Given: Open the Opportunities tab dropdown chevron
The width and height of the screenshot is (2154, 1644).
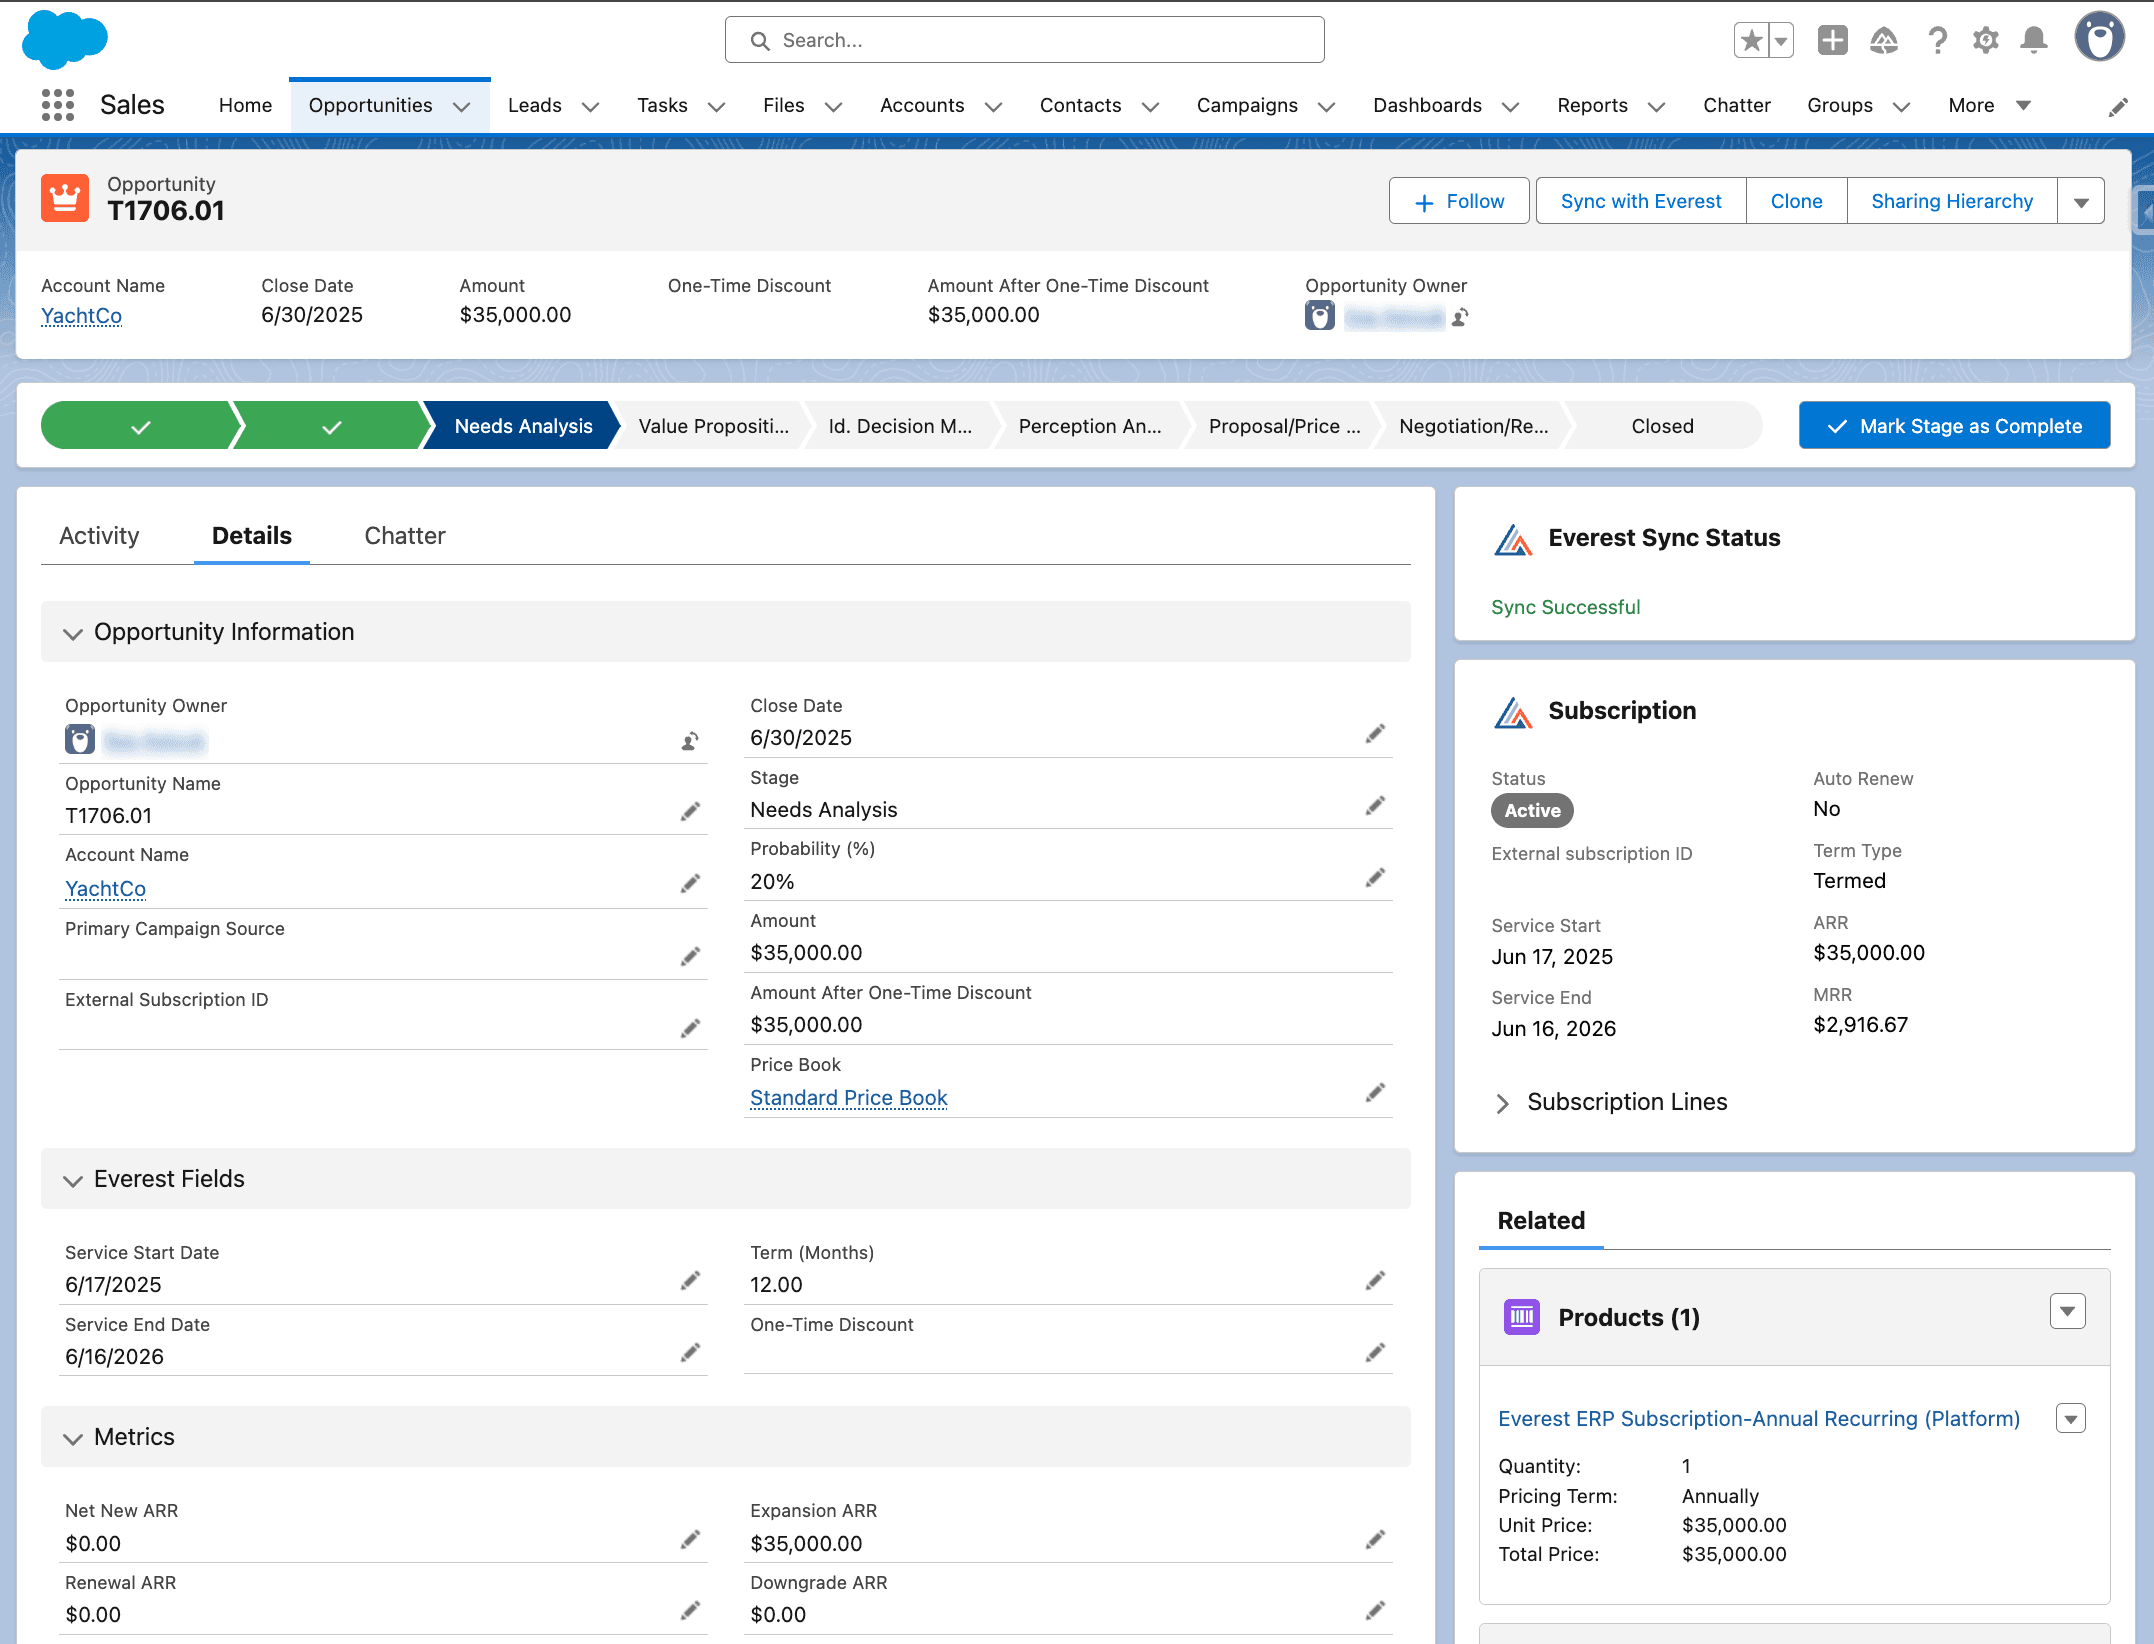Looking at the screenshot, I should pos(461,107).
